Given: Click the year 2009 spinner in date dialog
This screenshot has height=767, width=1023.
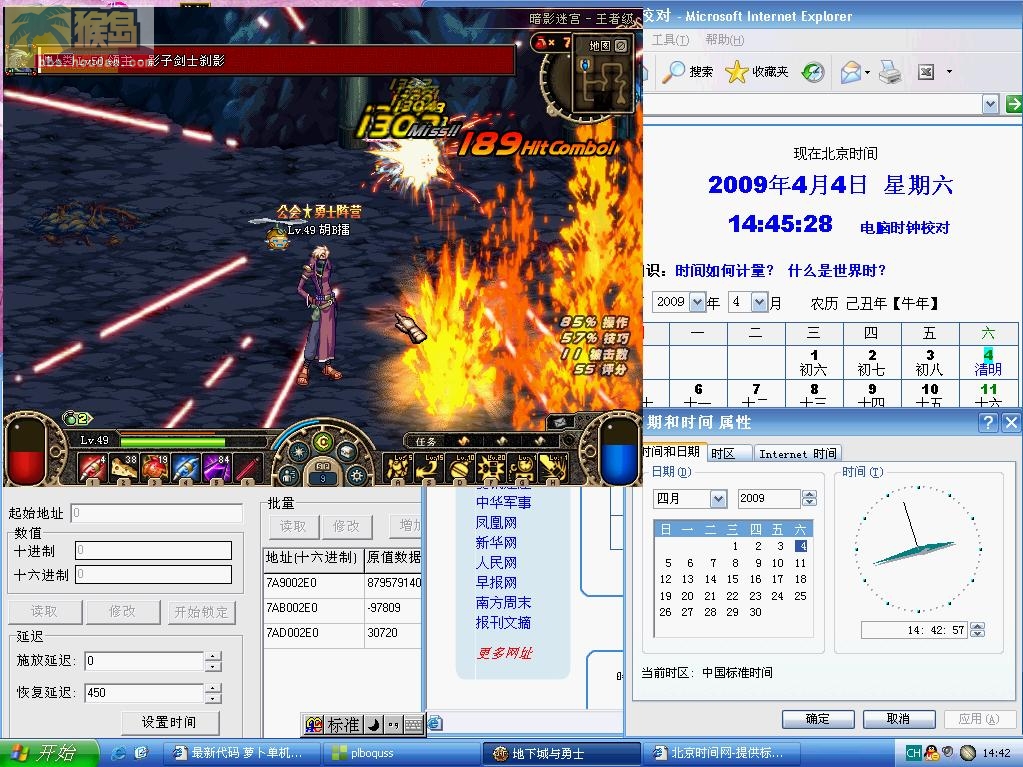Looking at the screenshot, I should click(x=809, y=499).
